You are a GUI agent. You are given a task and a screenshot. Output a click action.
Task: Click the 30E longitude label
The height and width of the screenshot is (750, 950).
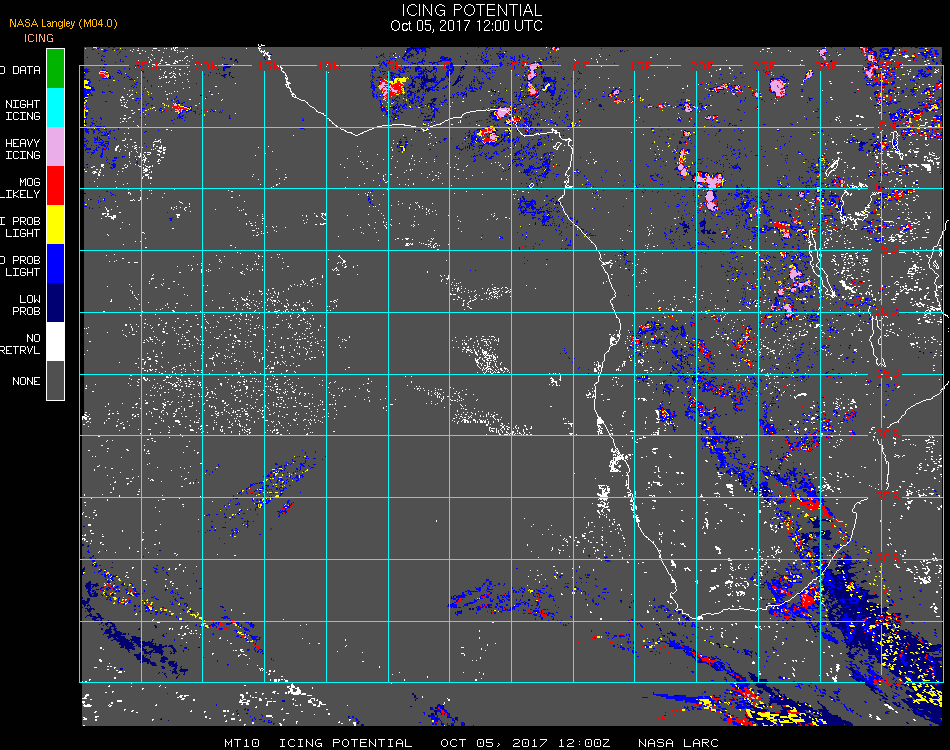click(x=826, y=65)
